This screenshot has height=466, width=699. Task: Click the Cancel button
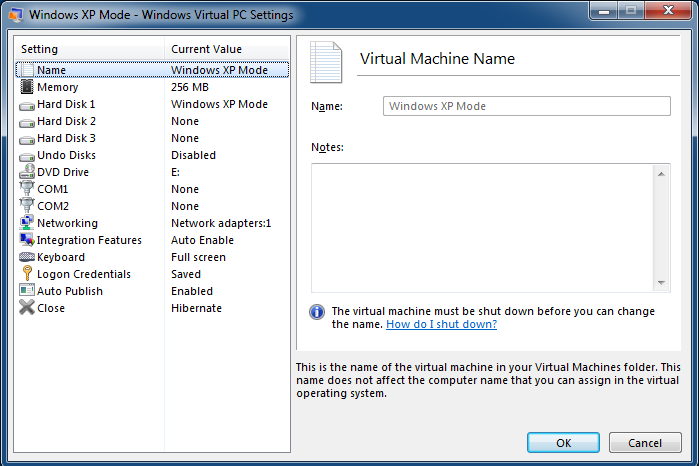[x=645, y=443]
